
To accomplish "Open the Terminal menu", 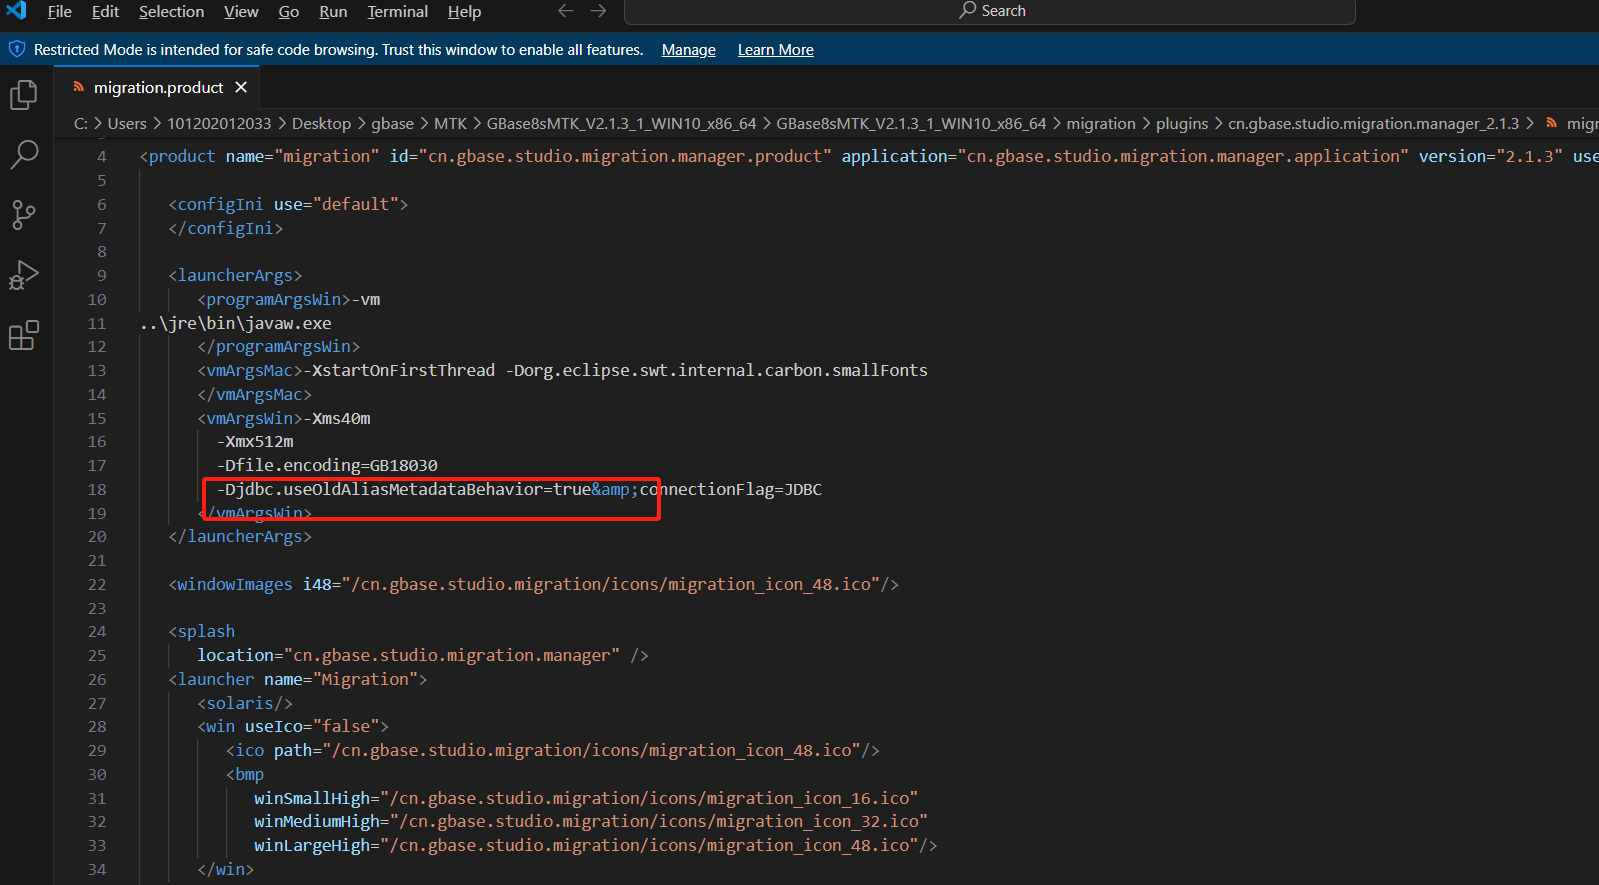I will click(x=397, y=11).
